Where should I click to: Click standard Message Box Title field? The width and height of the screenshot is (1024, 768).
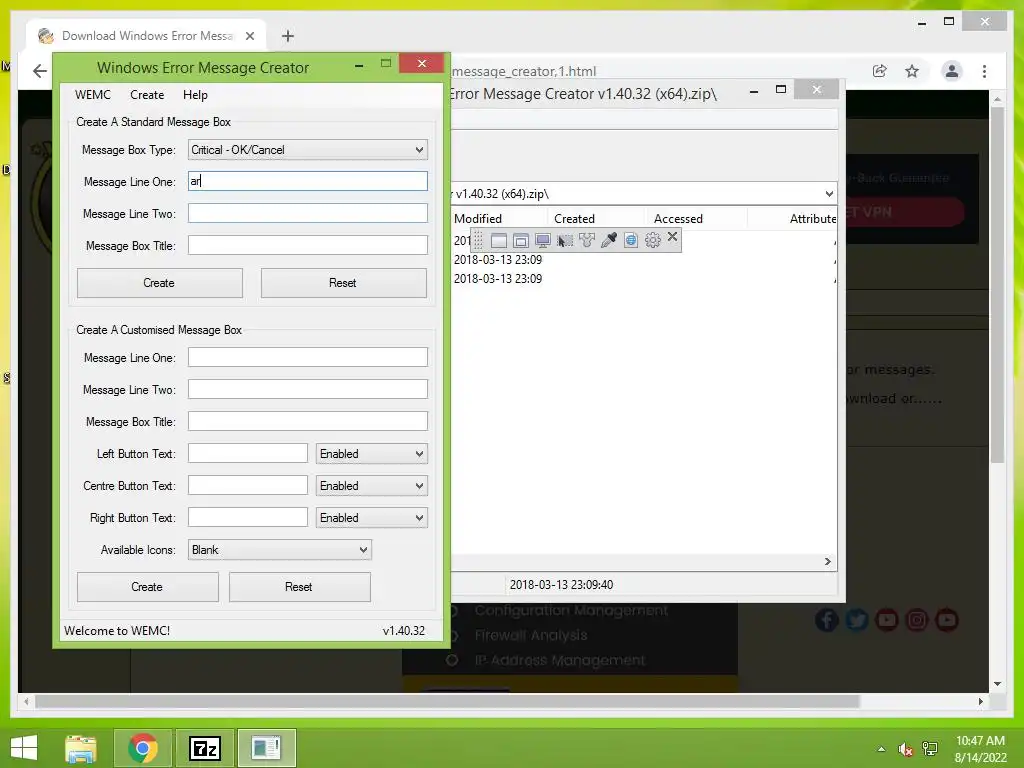pyautogui.click(x=308, y=245)
